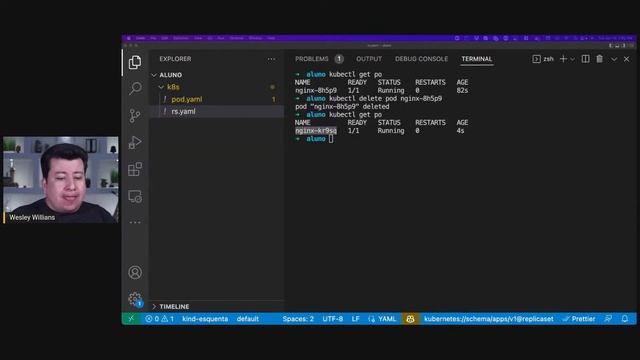The height and width of the screenshot is (360, 640).
Task: Create a new terminal with plus icon
Action: click(x=563, y=59)
